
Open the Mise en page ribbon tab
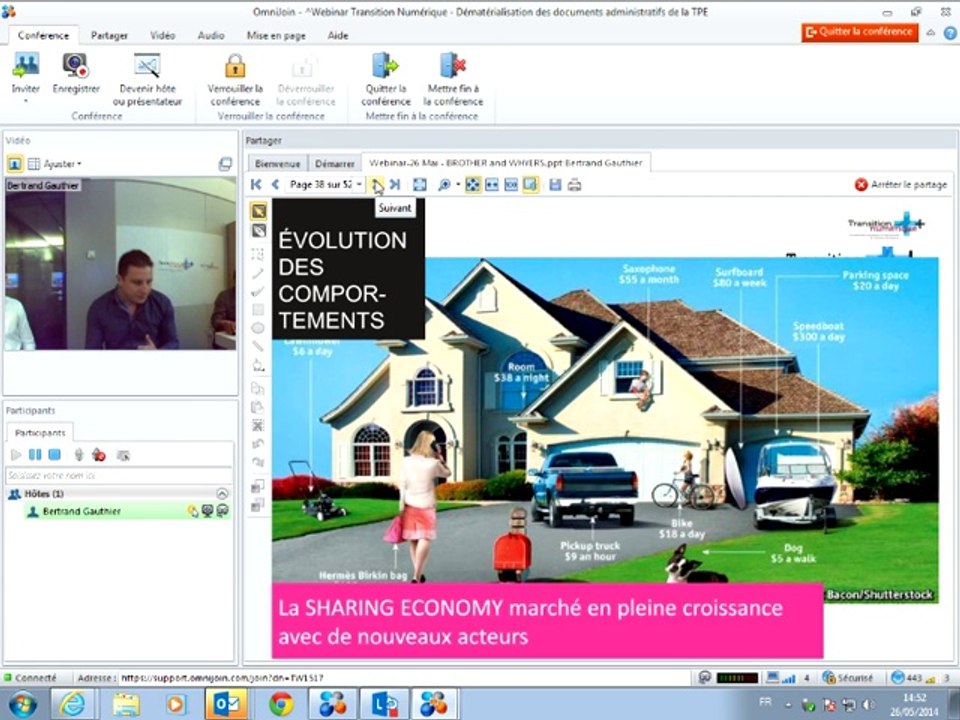pyautogui.click(x=276, y=36)
